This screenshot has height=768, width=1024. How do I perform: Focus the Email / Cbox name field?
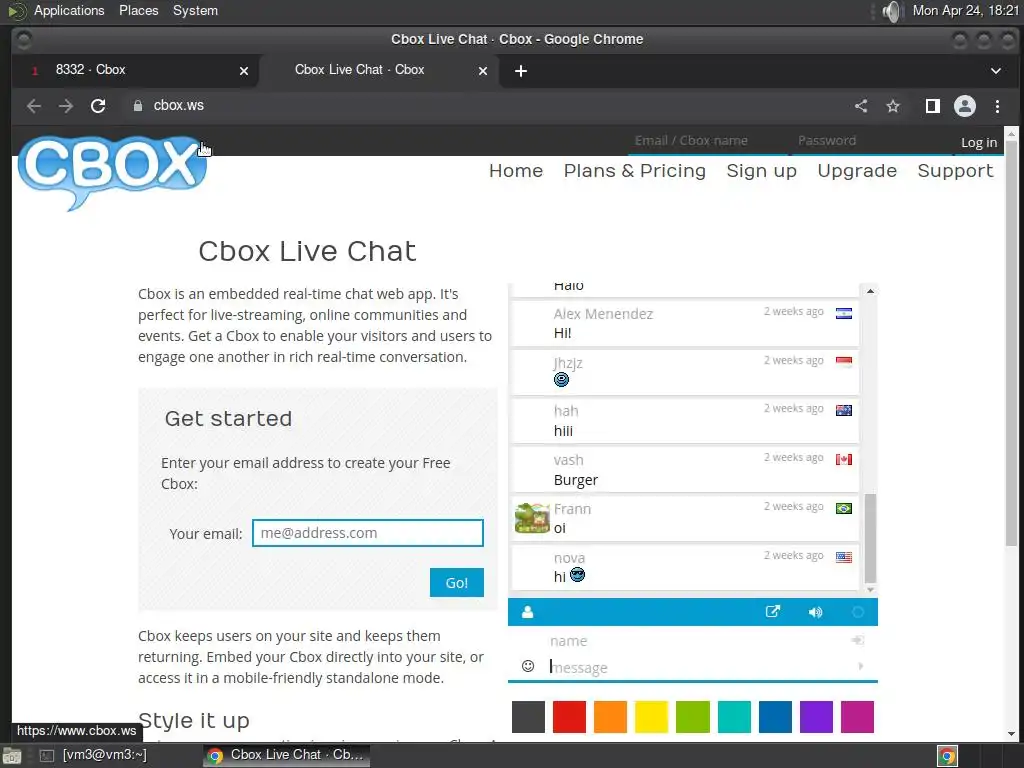(709, 141)
